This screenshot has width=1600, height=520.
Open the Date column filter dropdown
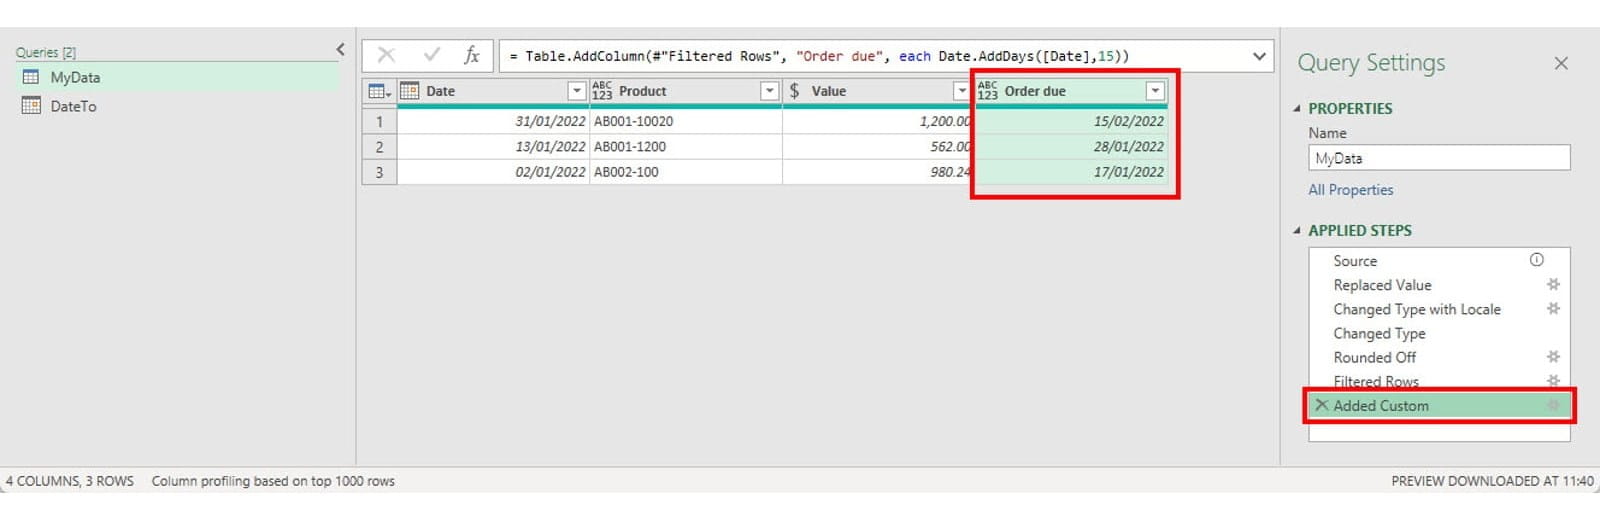[576, 91]
